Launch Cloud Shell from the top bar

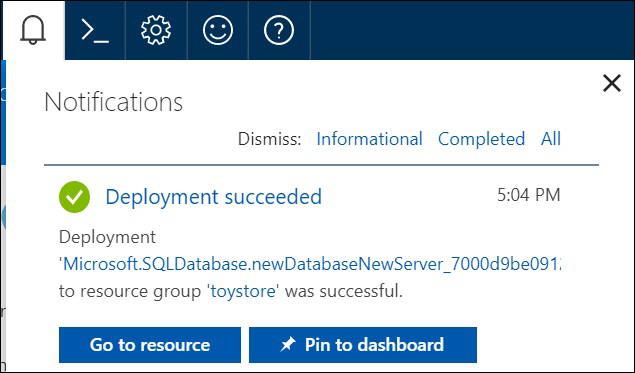(95, 30)
